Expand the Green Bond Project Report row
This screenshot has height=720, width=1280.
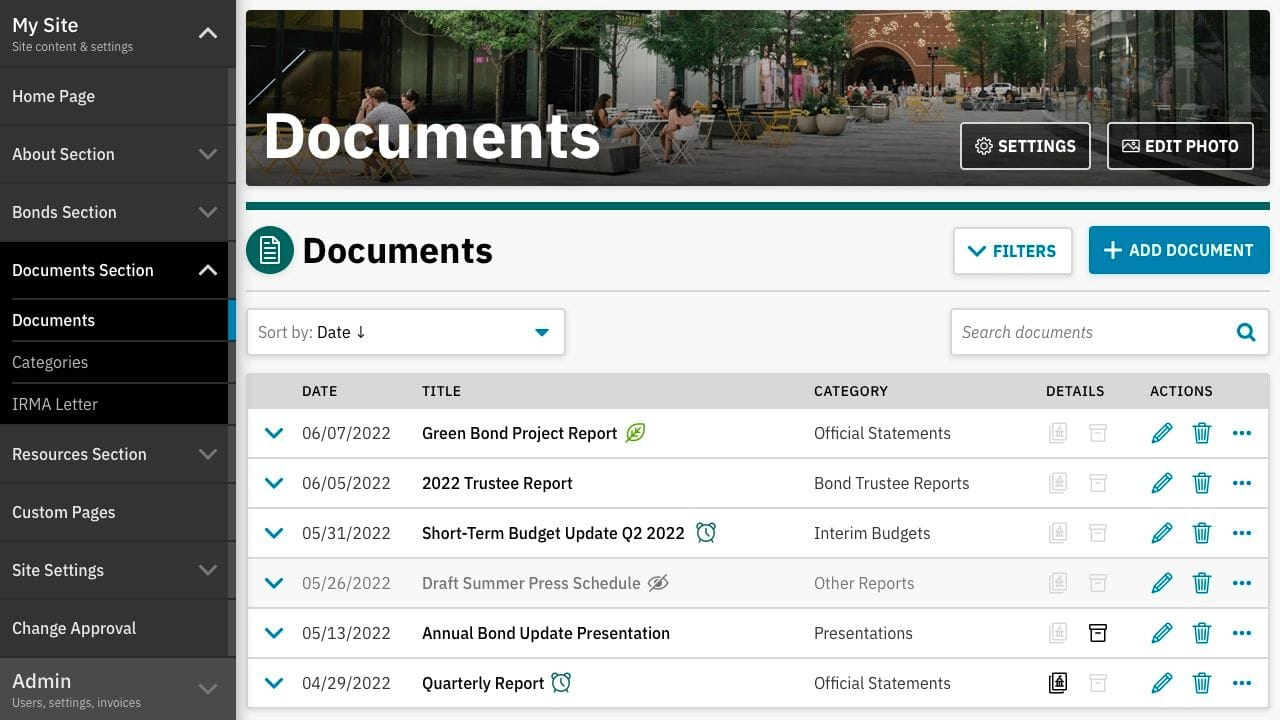point(274,433)
